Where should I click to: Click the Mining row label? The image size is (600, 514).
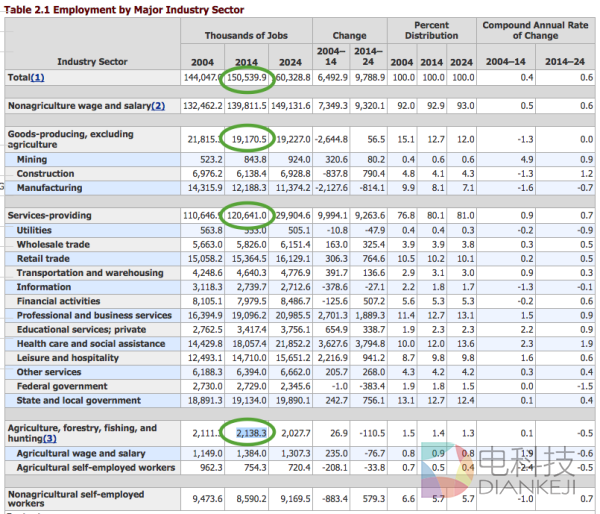[32, 159]
